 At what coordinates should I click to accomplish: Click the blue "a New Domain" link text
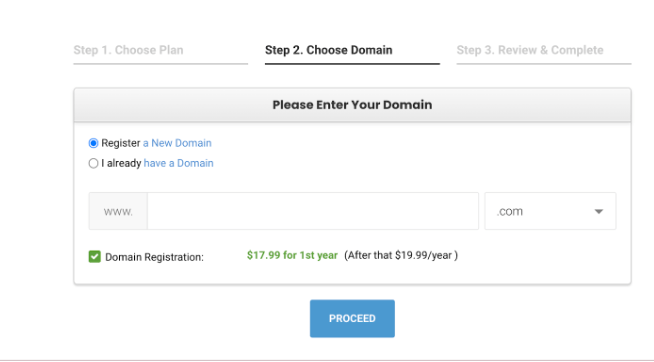click(x=177, y=143)
